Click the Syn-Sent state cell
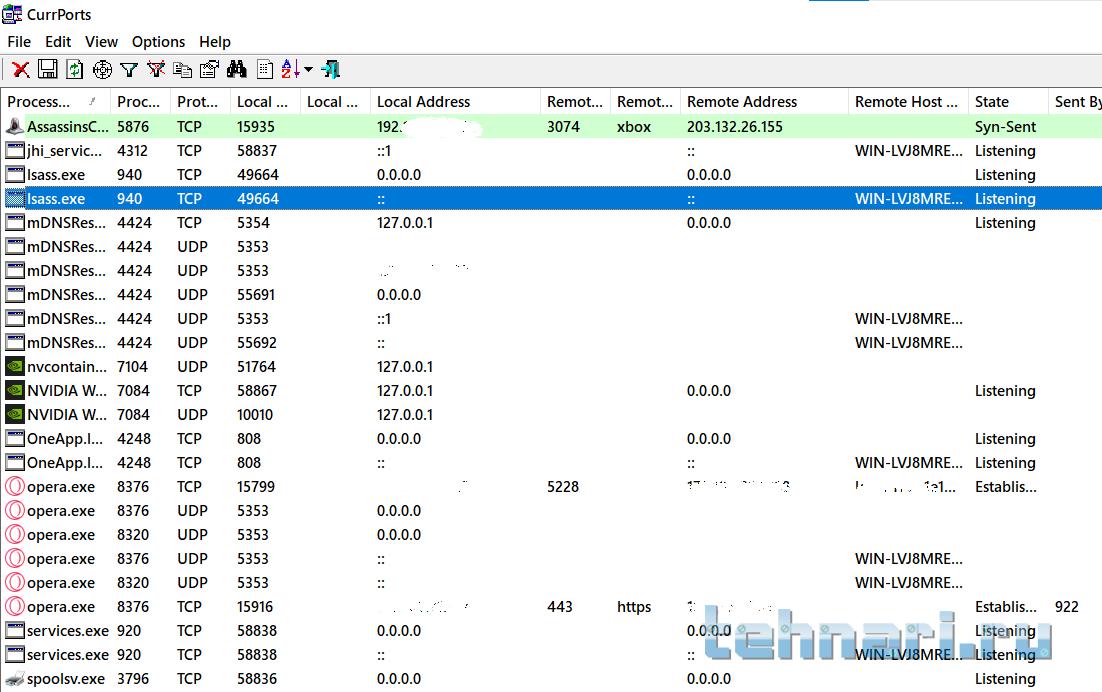 coord(1005,126)
